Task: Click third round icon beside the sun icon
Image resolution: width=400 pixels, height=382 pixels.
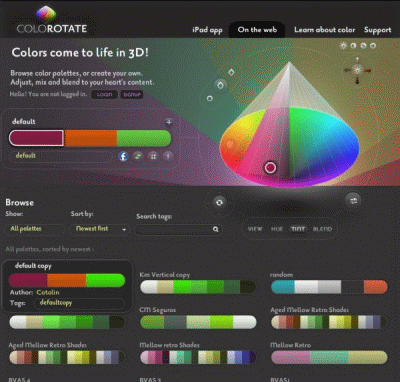Action: point(363,46)
